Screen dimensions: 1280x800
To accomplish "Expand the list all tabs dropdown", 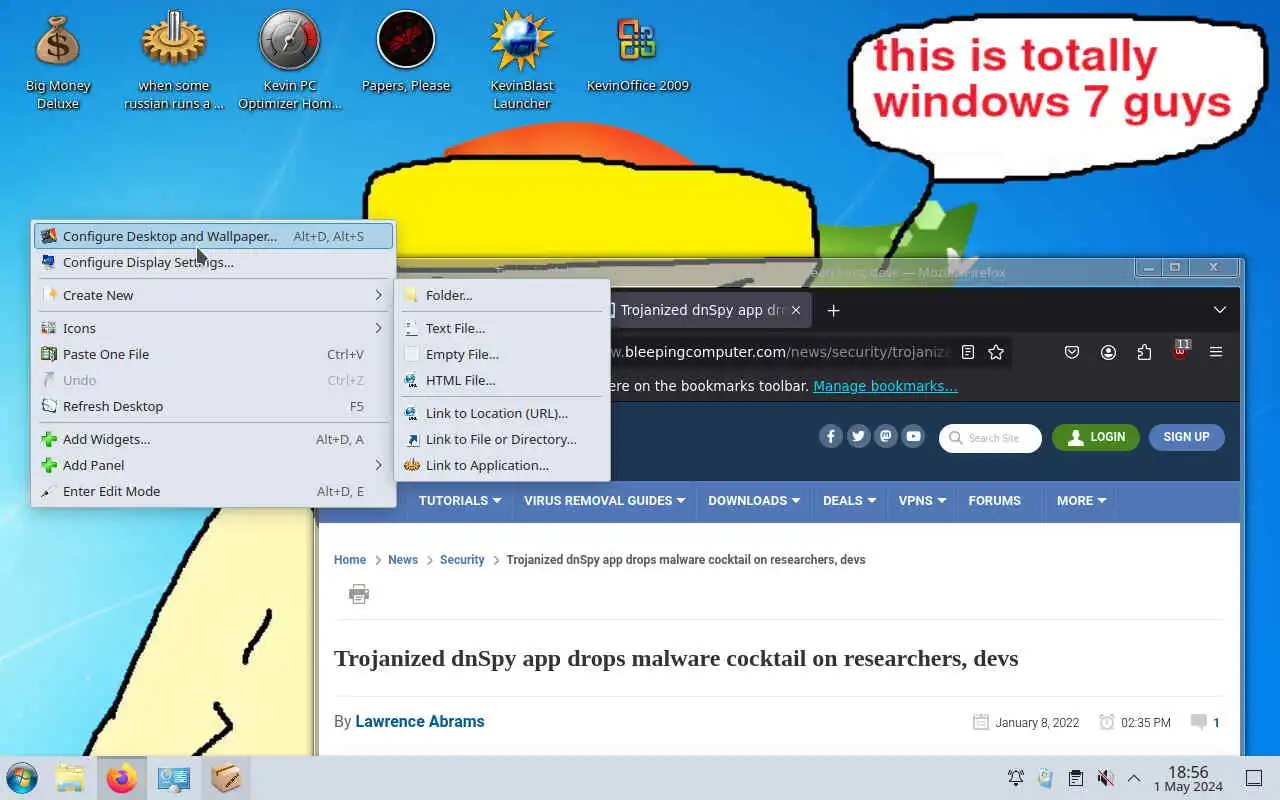I will pyautogui.click(x=1220, y=310).
